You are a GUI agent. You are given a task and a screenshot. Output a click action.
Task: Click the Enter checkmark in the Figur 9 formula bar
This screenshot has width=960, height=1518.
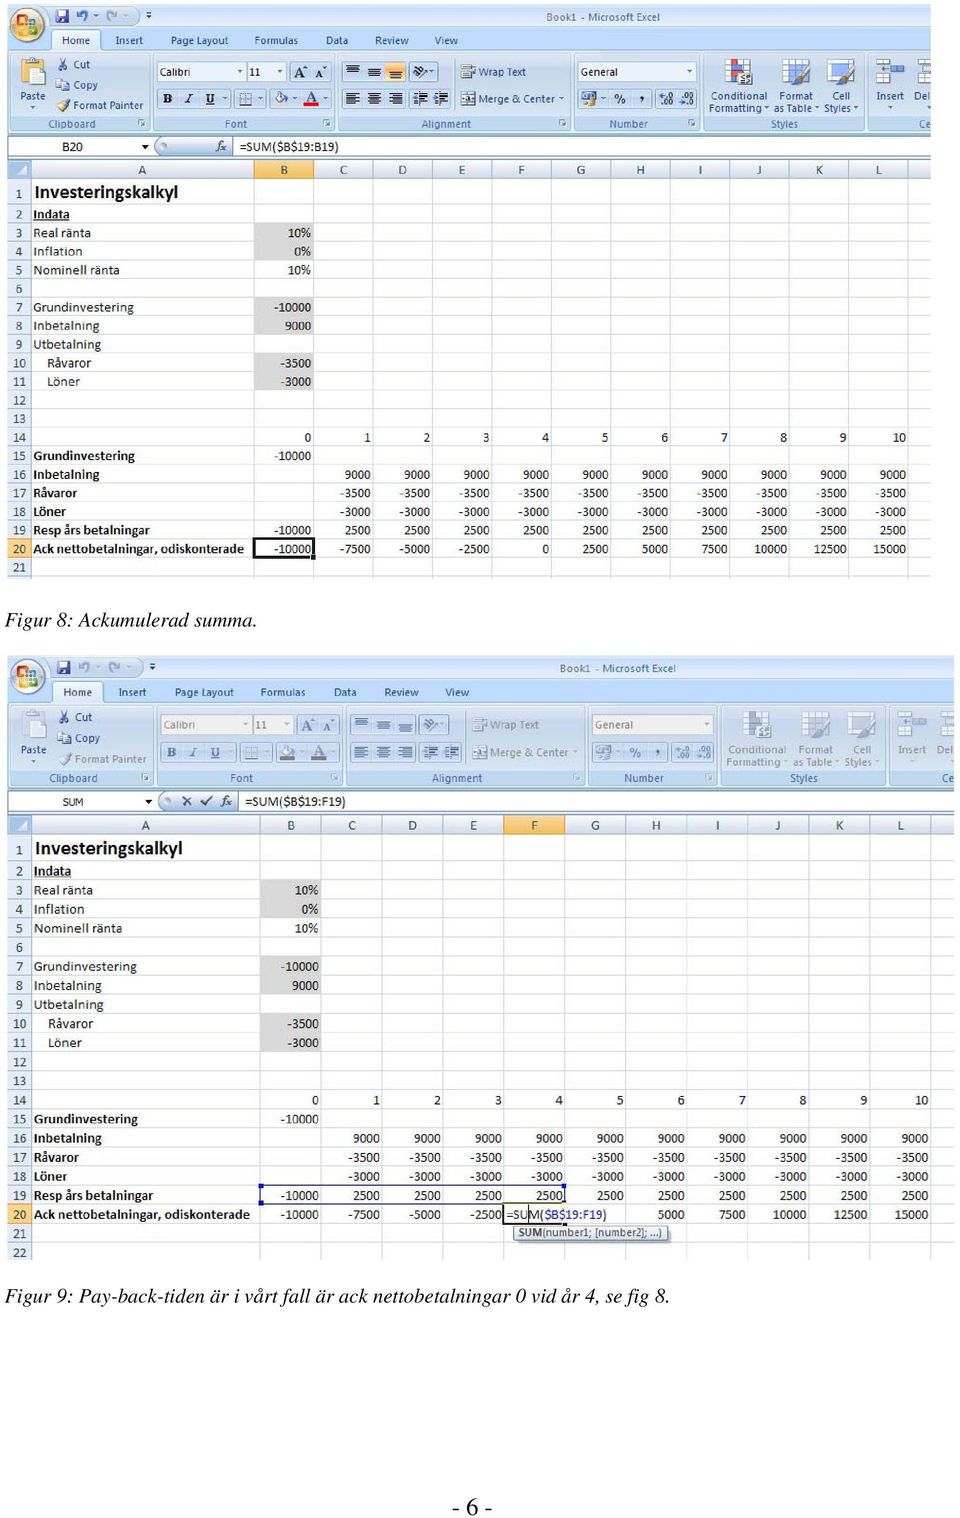[x=206, y=801]
